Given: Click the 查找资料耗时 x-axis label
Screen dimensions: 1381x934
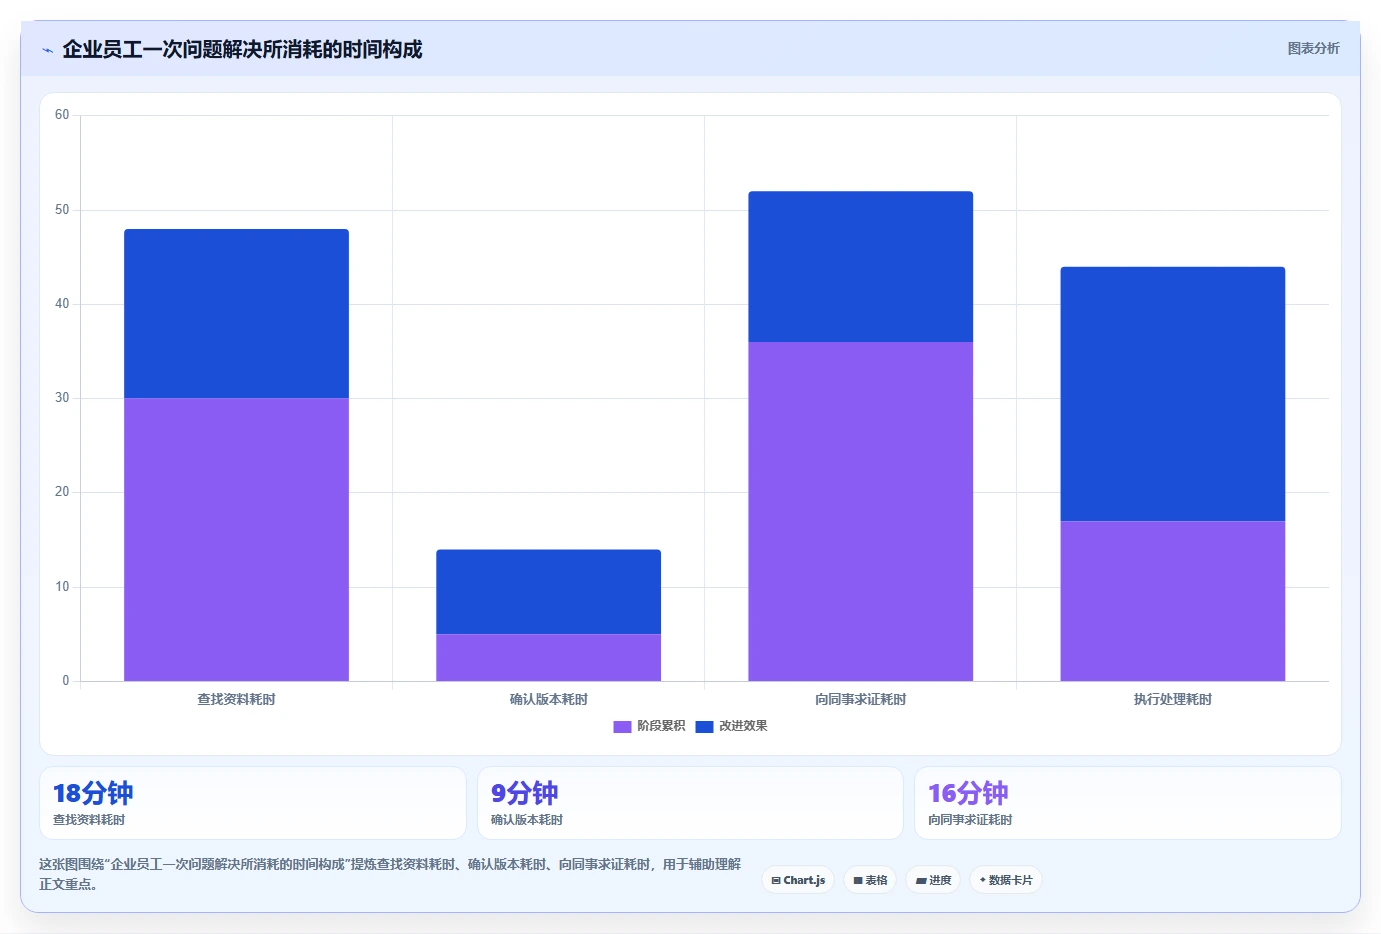Looking at the screenshot, I should [236, 699].
